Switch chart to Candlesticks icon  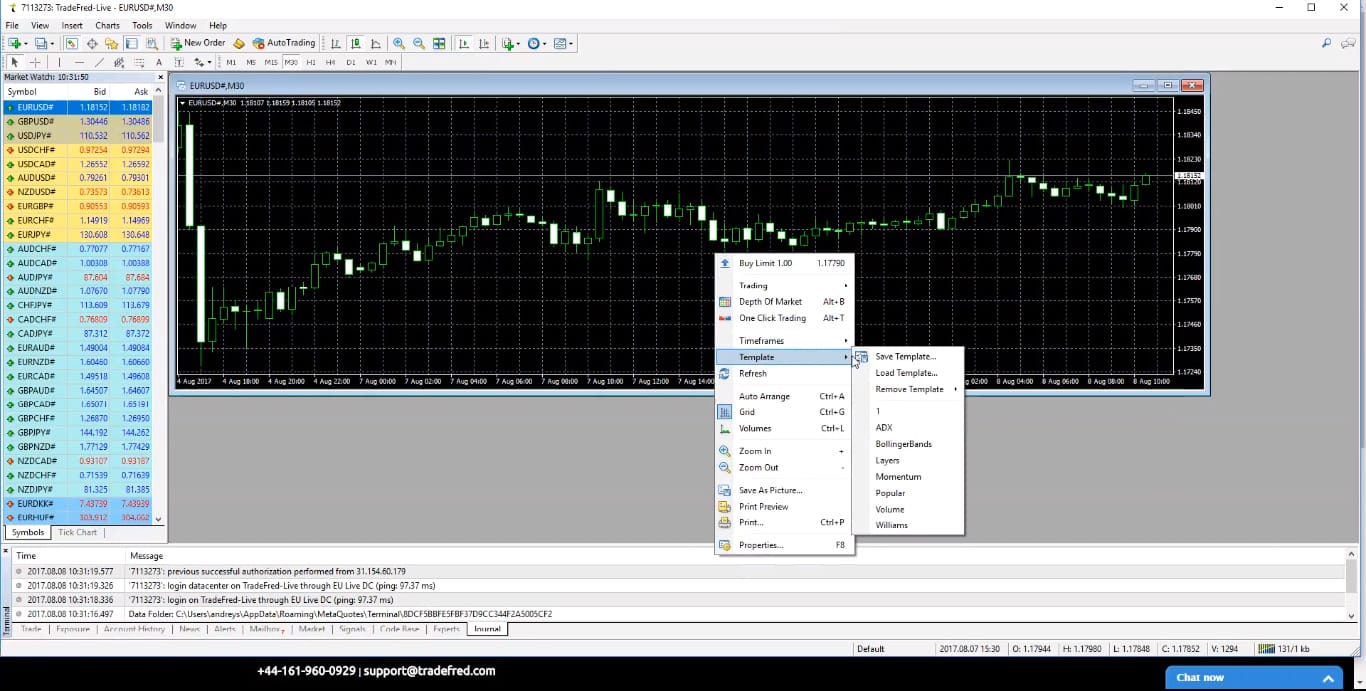(356, 43)
